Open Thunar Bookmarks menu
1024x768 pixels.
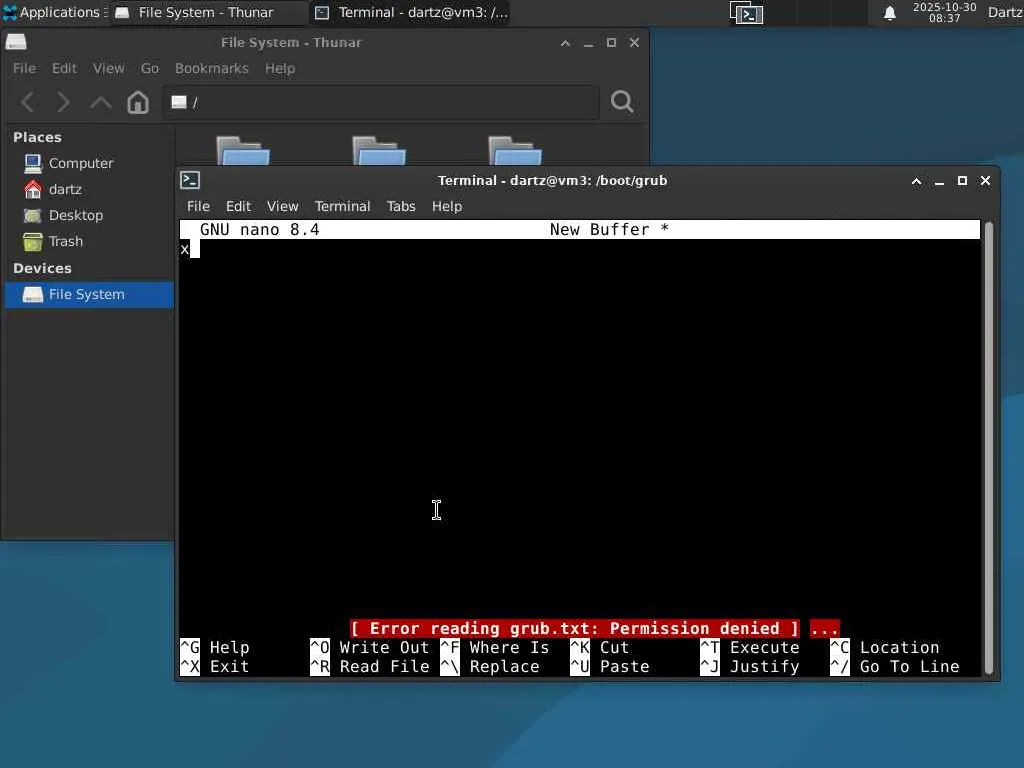(x=212, y=69)
